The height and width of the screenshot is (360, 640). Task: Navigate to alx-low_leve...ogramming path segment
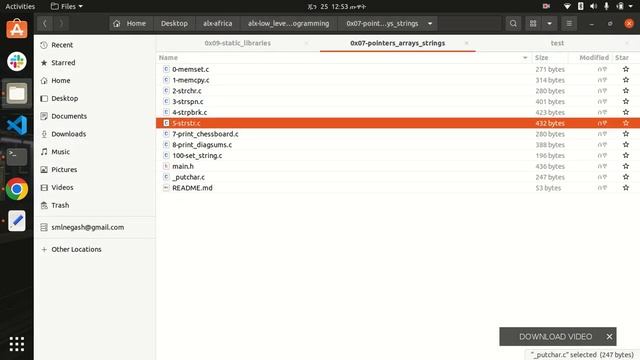[289, 24]
